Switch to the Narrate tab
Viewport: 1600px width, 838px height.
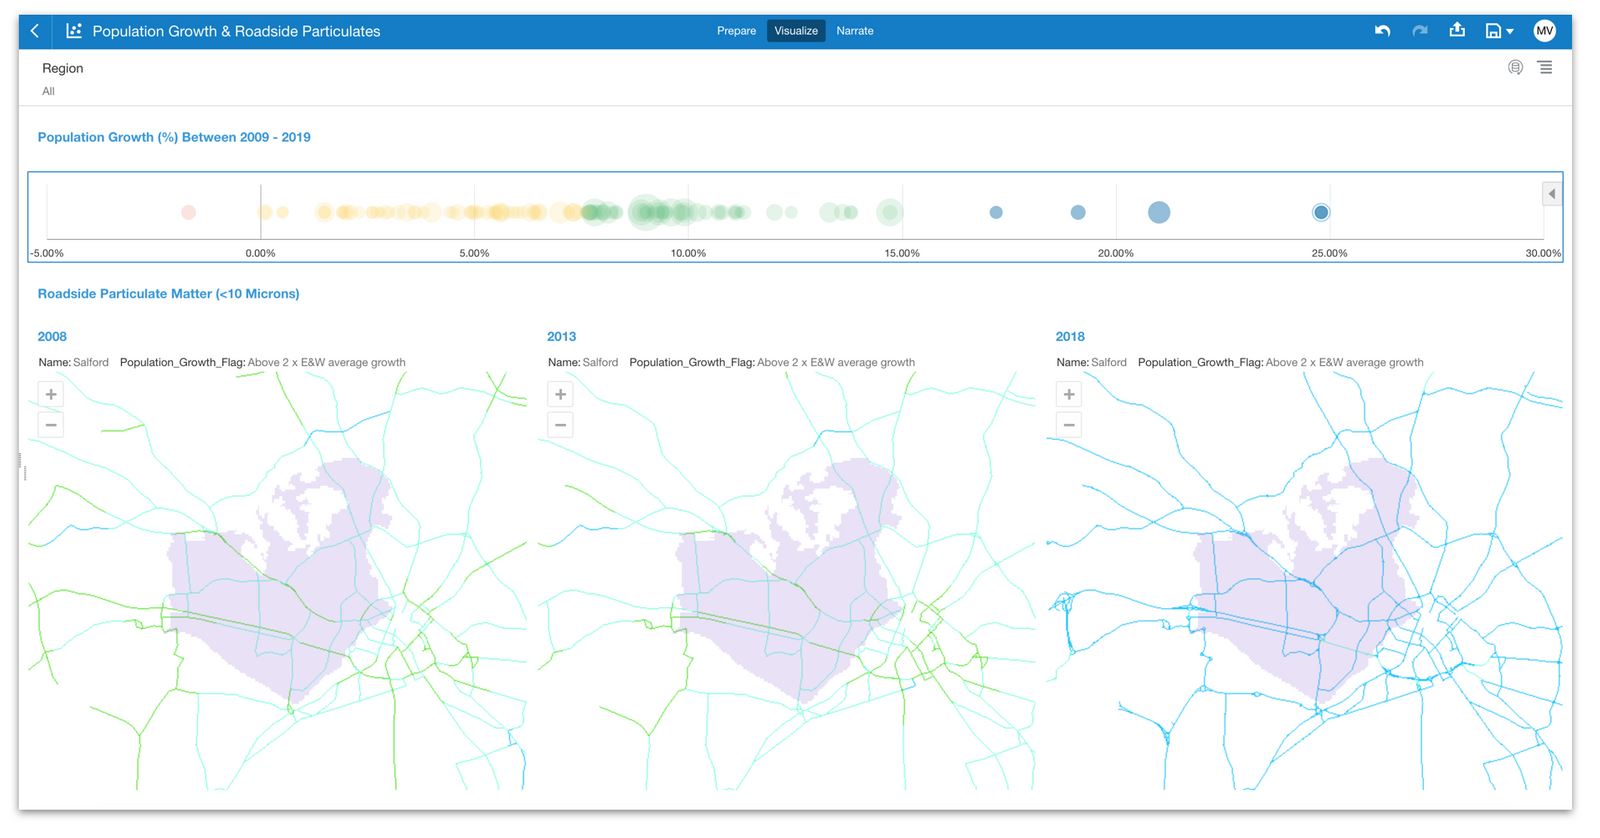(x=854, y=31)
